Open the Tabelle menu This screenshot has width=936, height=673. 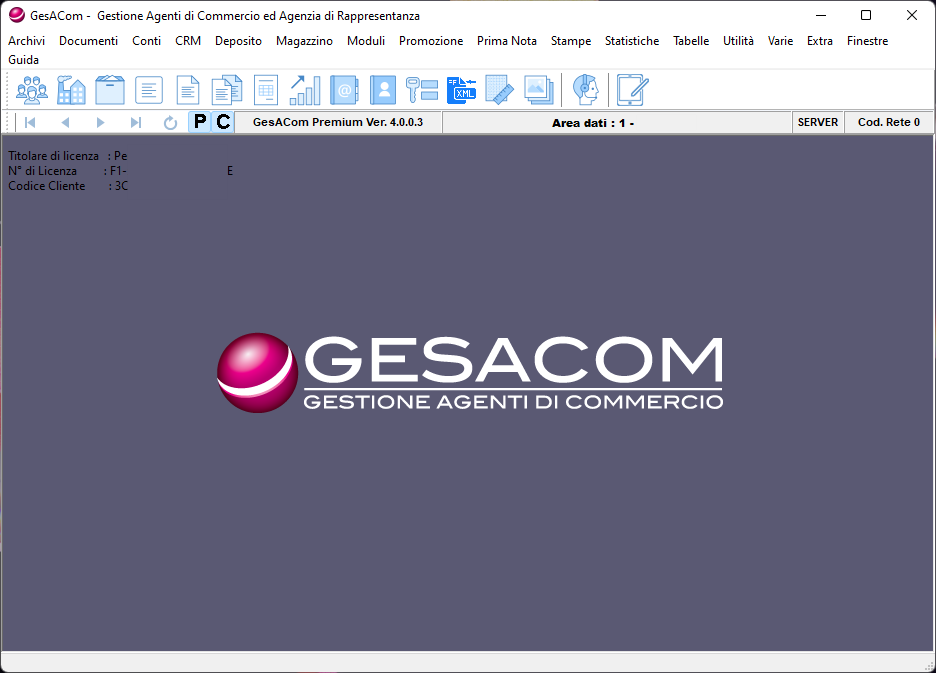(691, 41)
